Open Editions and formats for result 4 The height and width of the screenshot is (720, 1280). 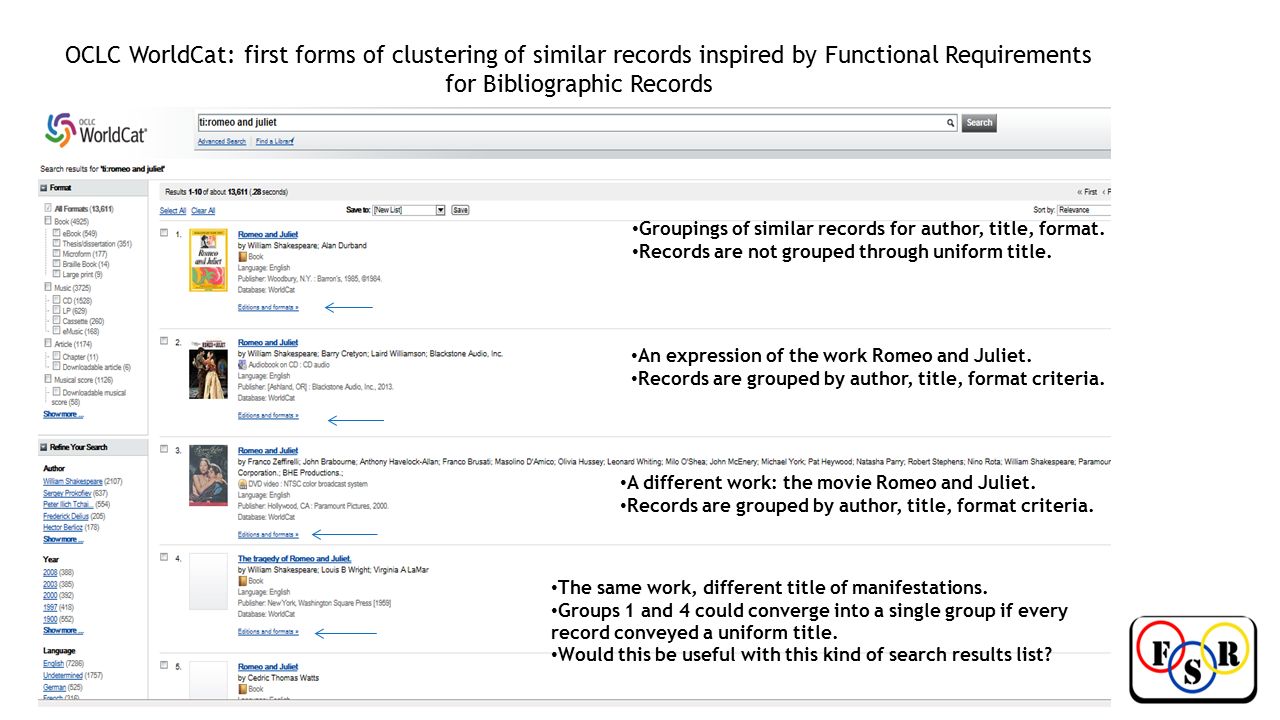coord(268,632)
